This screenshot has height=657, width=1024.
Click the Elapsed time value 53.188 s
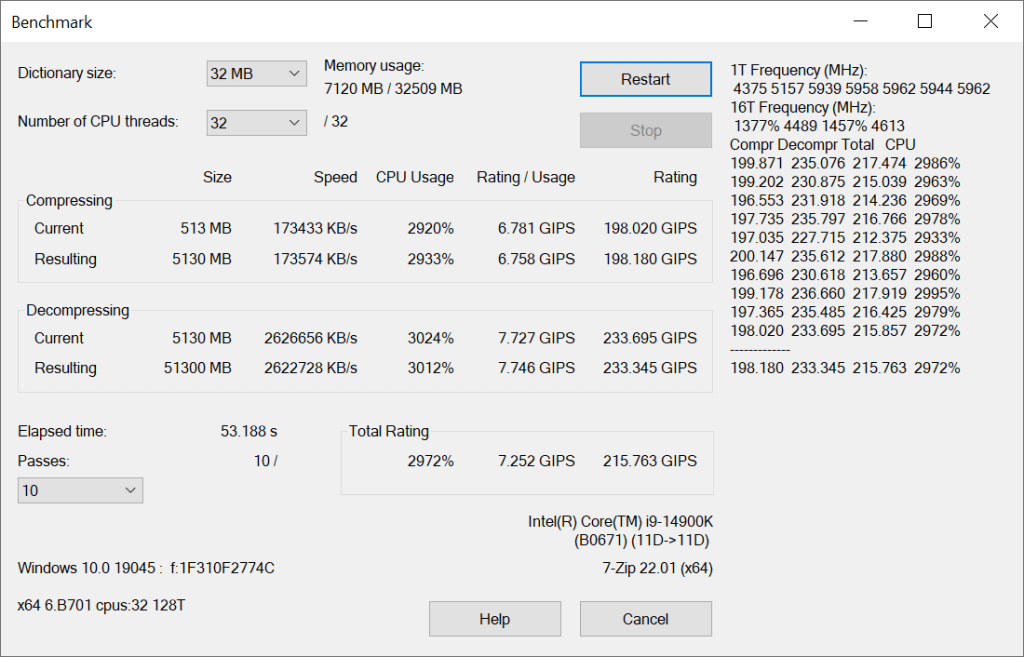[x=249, y=432]
